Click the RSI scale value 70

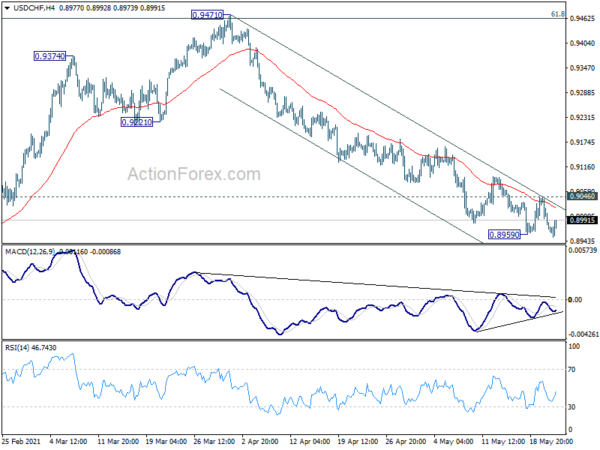click(x=572, y=370)
